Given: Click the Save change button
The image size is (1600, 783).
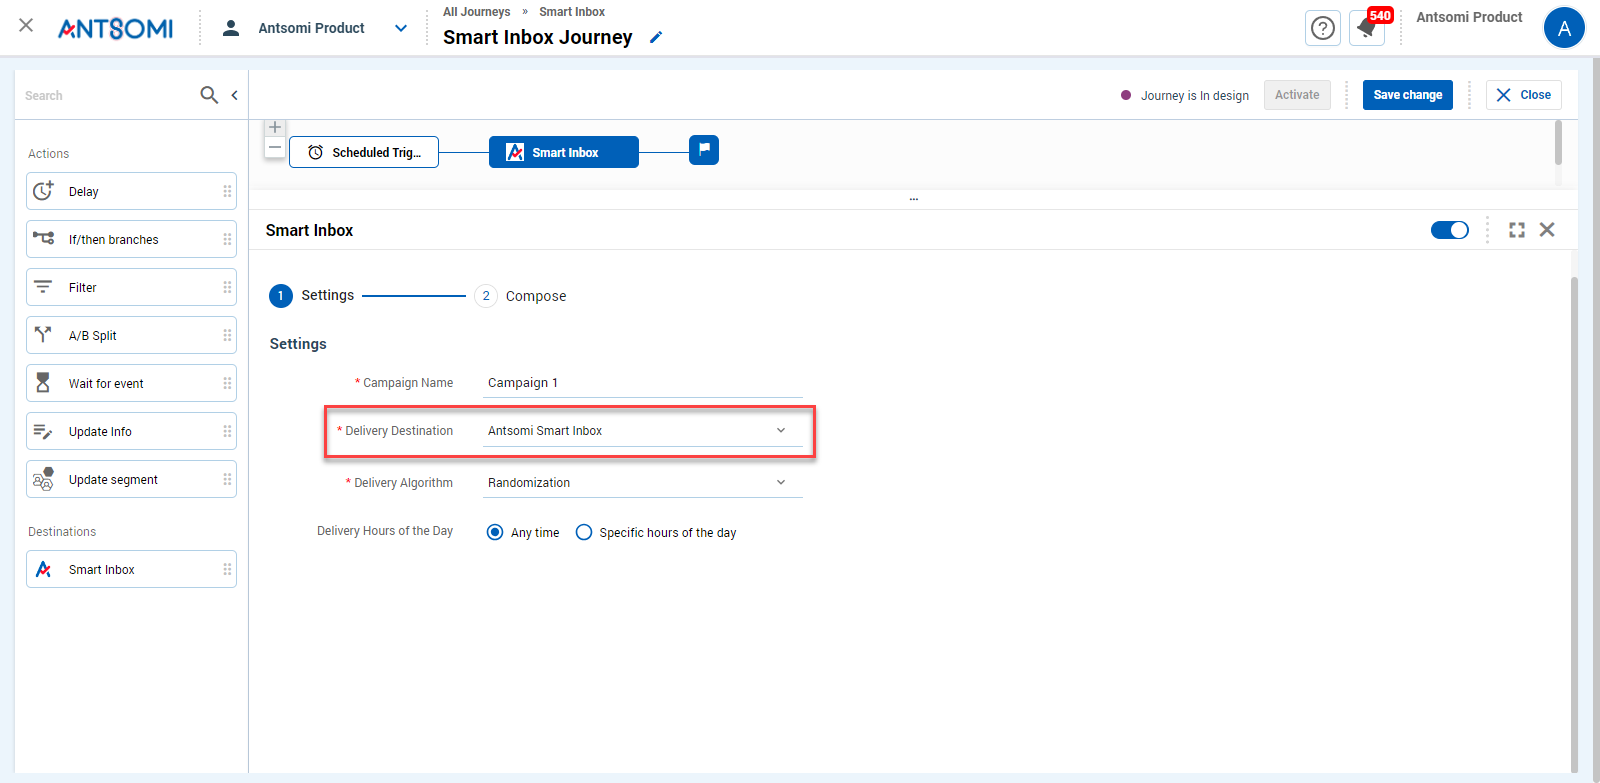Looking at the screenshot, I should click(1408, 95).
